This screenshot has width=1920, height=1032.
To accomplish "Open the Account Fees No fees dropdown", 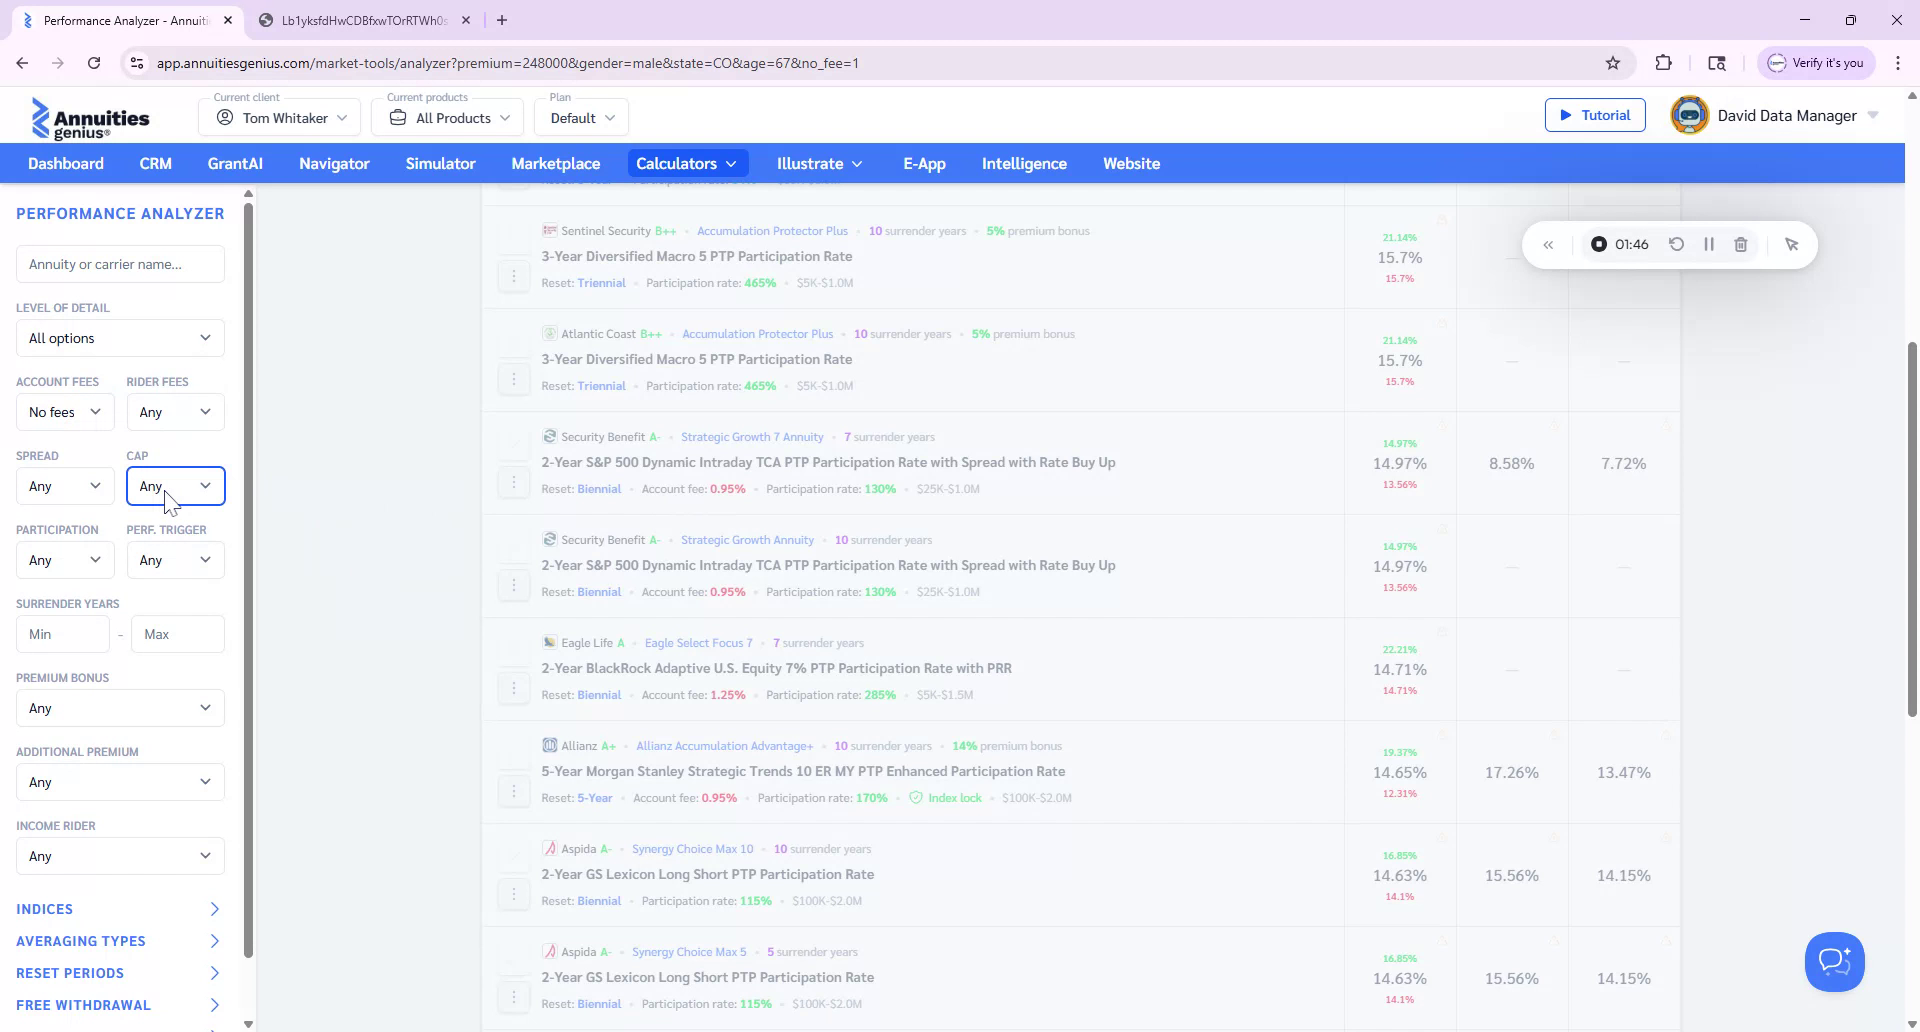I will click(x=64, y=411).
